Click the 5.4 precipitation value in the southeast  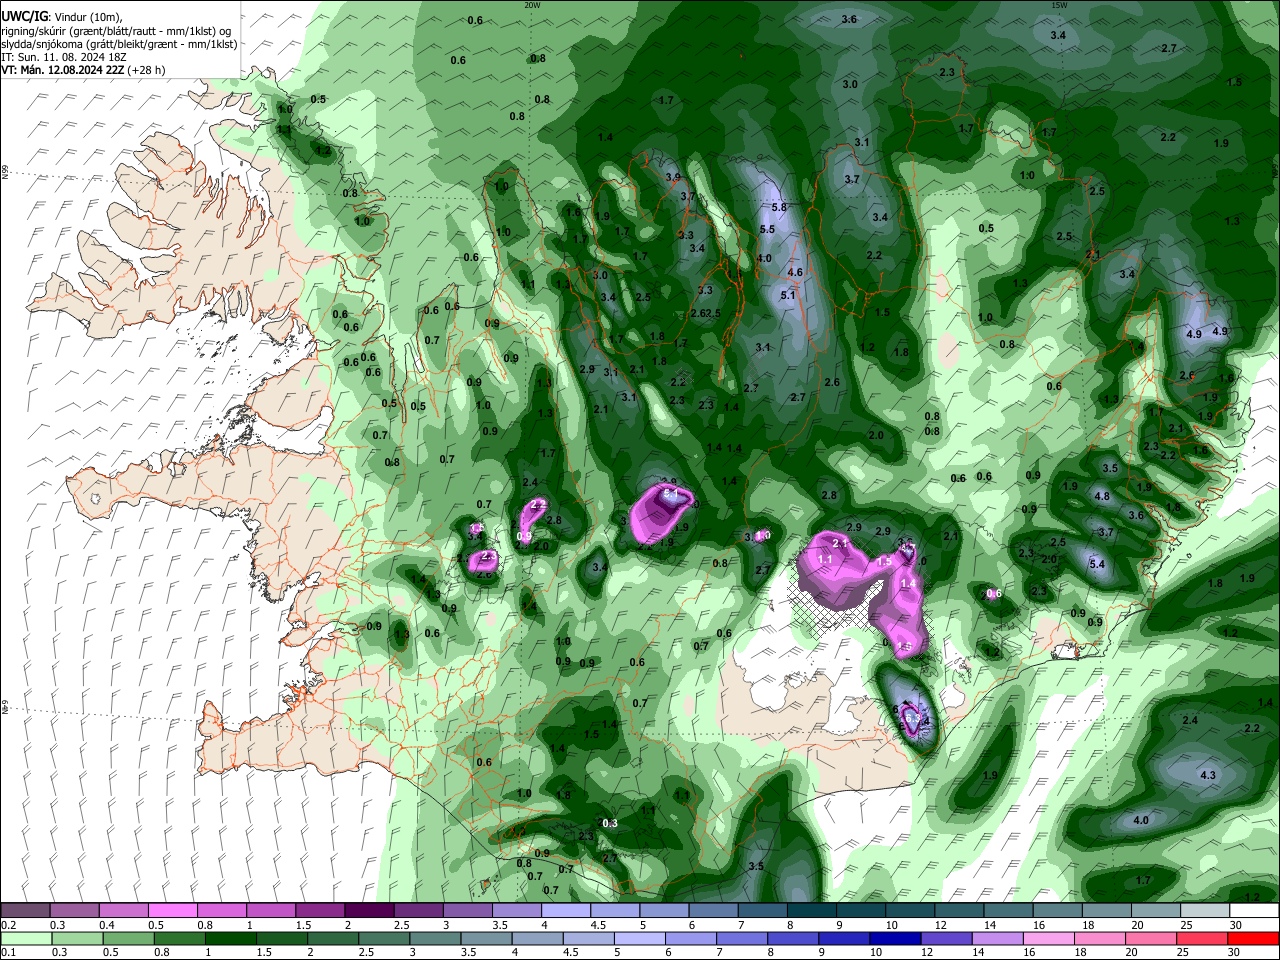(x=1097, y=564)
